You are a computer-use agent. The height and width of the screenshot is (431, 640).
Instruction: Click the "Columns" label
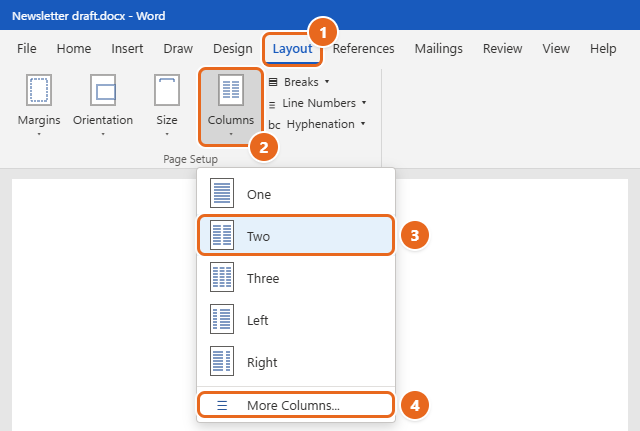coord(231,120)
